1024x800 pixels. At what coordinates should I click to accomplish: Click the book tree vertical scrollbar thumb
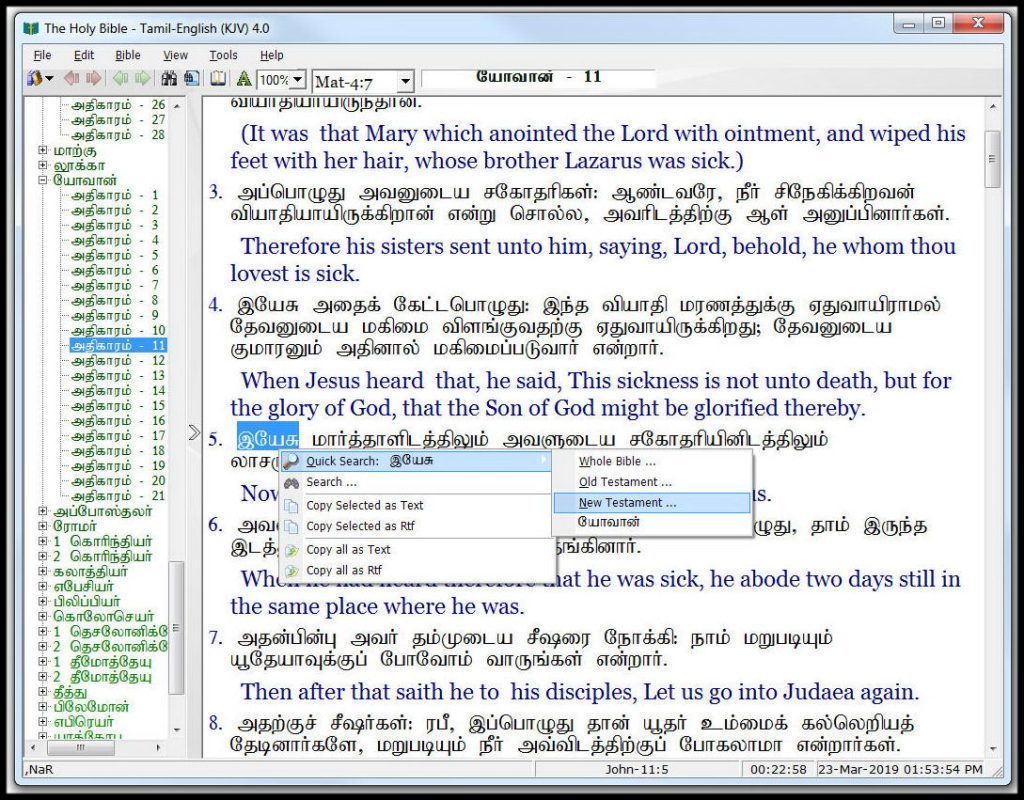[176, 628]
